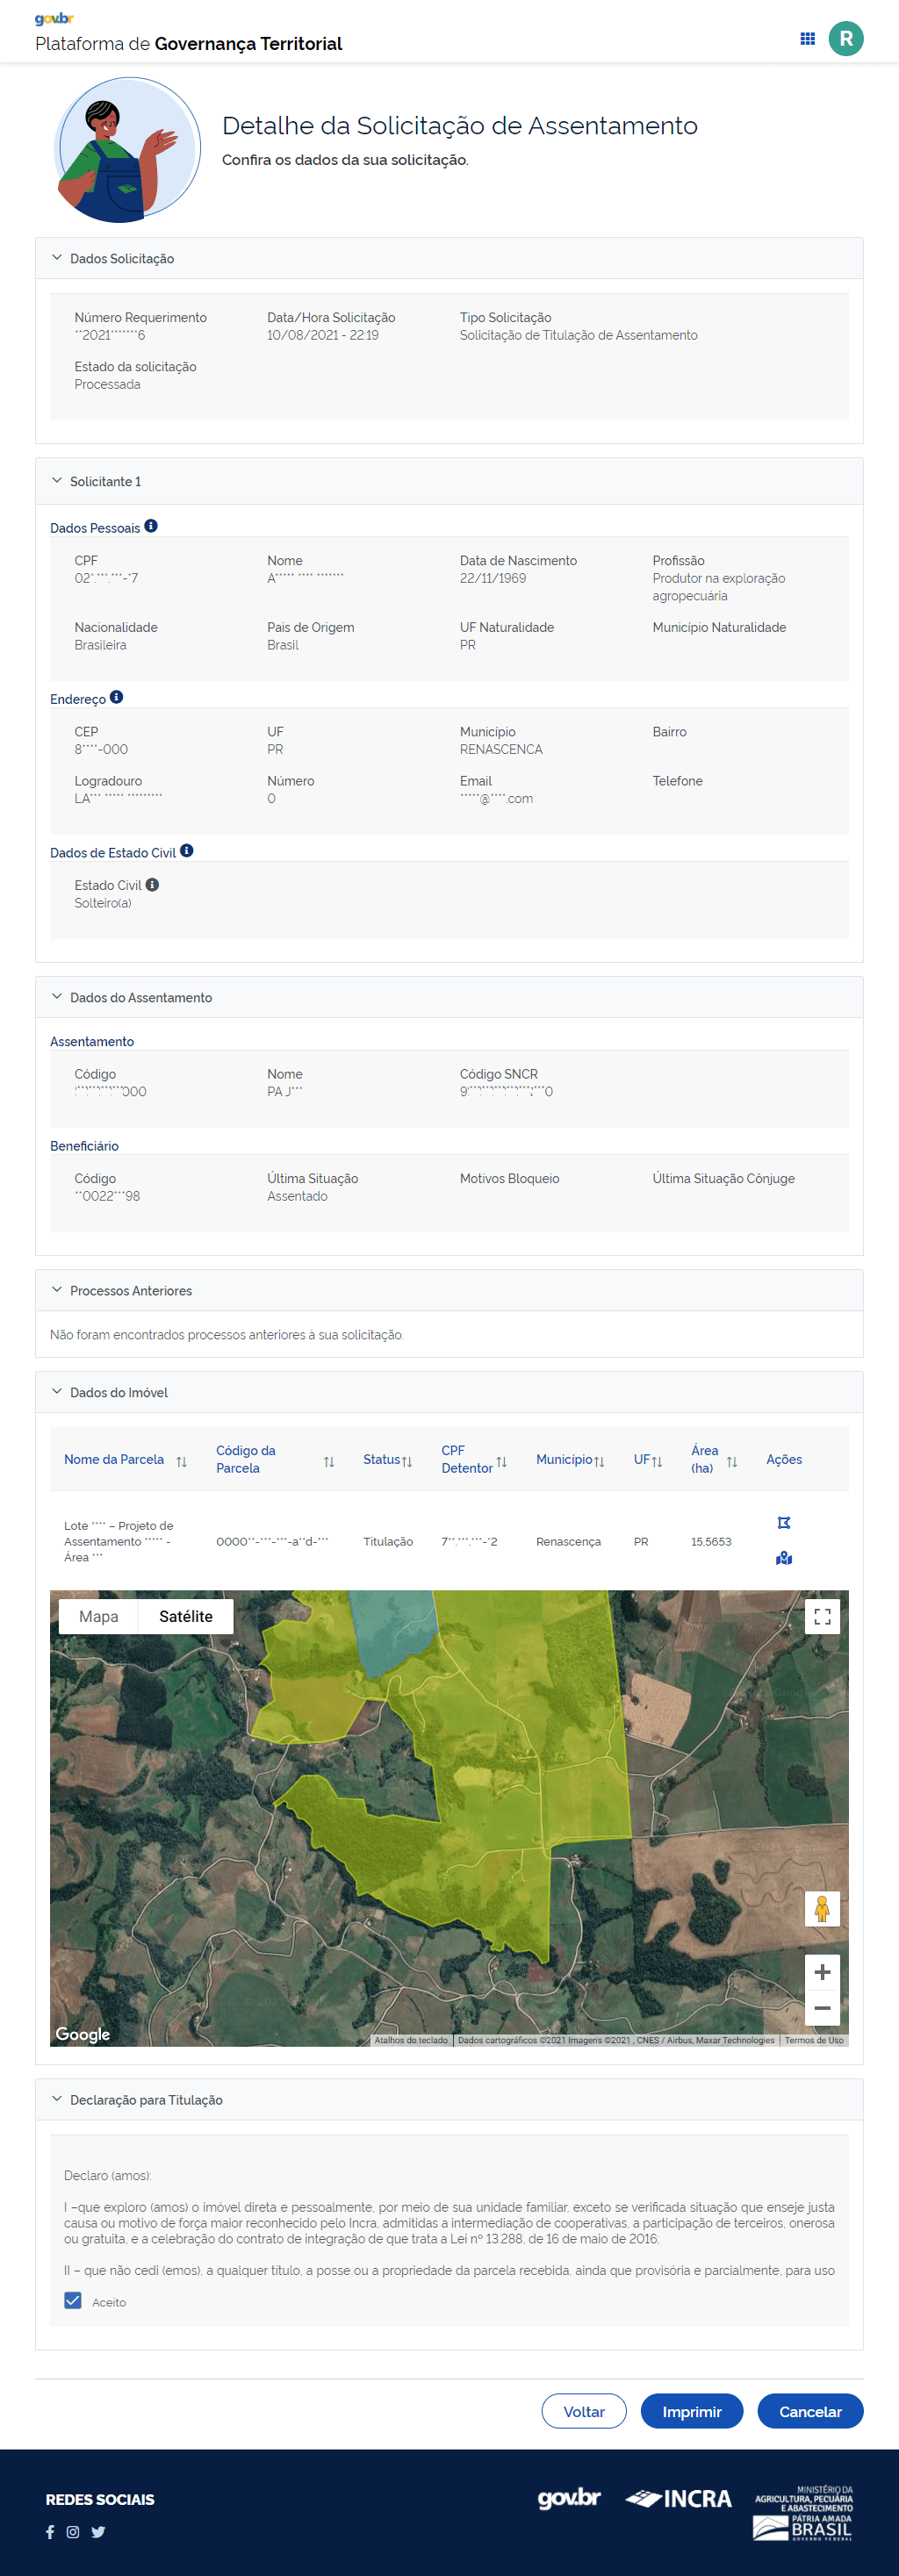Click the Street View pegman icon
This screenshot has height=2576, width=899.
coord(822,1909)
